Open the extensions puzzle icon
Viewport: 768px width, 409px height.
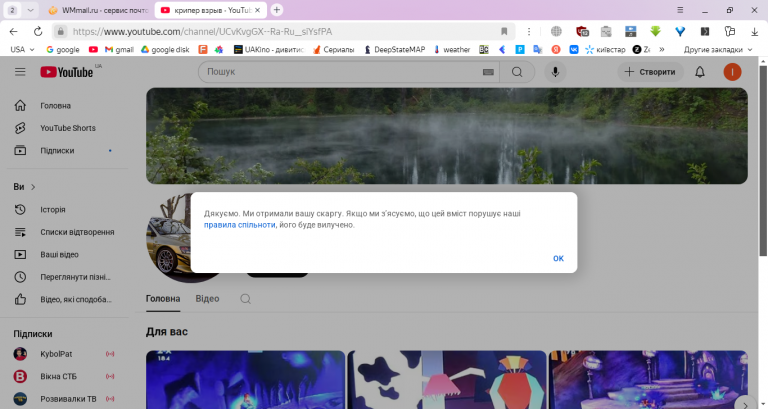click(x=730, y=31)
